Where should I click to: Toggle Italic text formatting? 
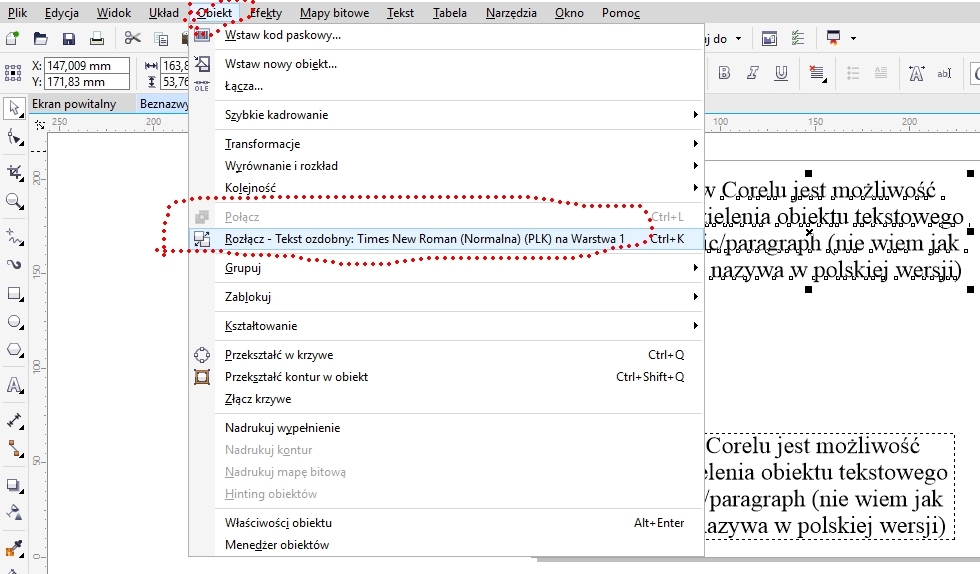pyautogui.click(x=753, y=73)
